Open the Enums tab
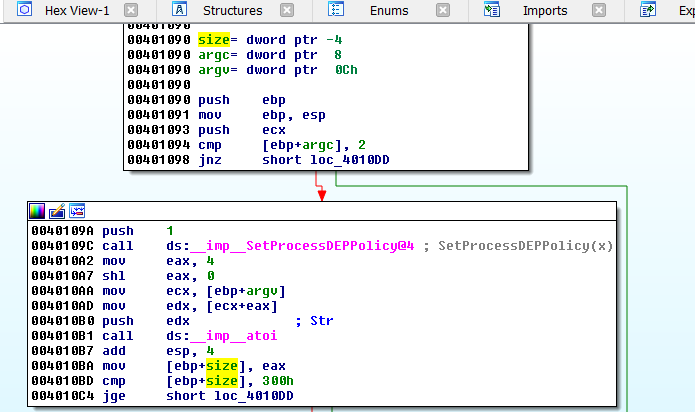 pos(390,11)
